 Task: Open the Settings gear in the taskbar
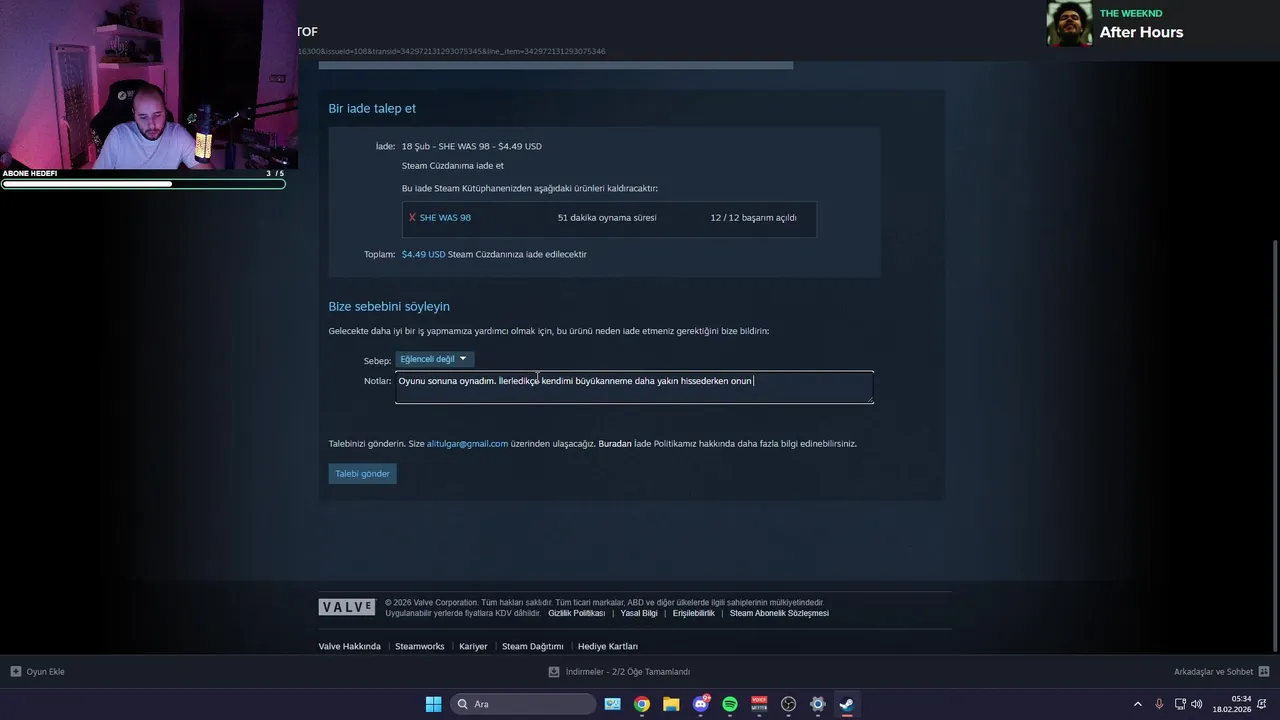[x=817, y=704]
